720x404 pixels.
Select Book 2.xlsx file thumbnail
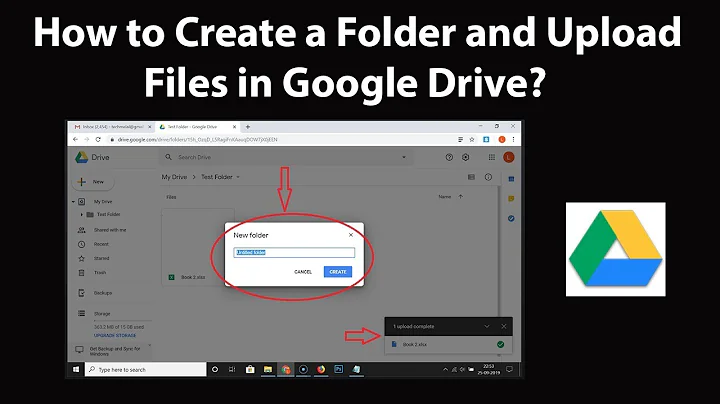[198, 247]
